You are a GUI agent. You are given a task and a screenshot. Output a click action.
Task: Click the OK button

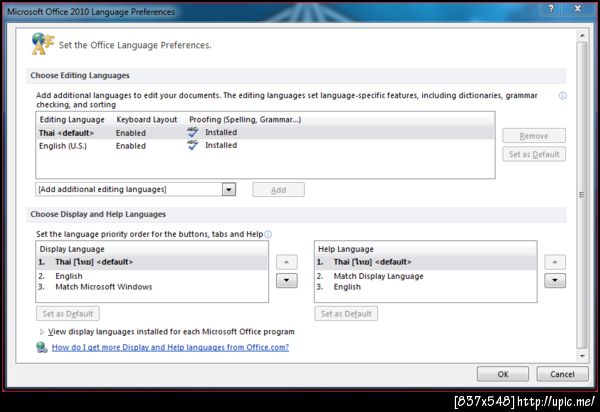tap(503, 374)
